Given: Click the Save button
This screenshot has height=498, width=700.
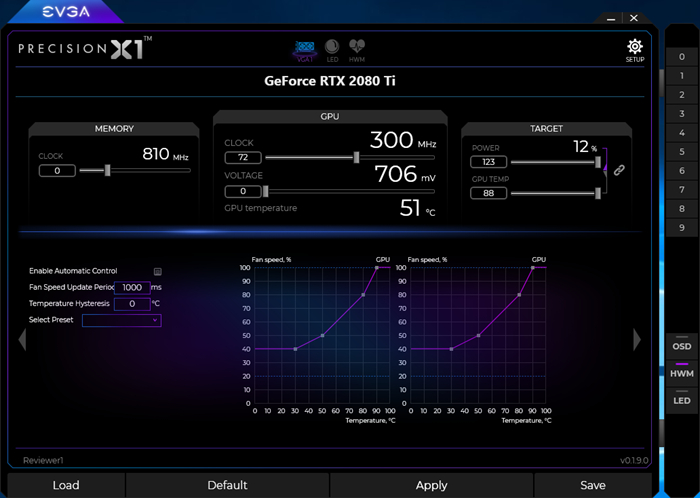Looking at the screenshot, I should click(x=593, y=486).
